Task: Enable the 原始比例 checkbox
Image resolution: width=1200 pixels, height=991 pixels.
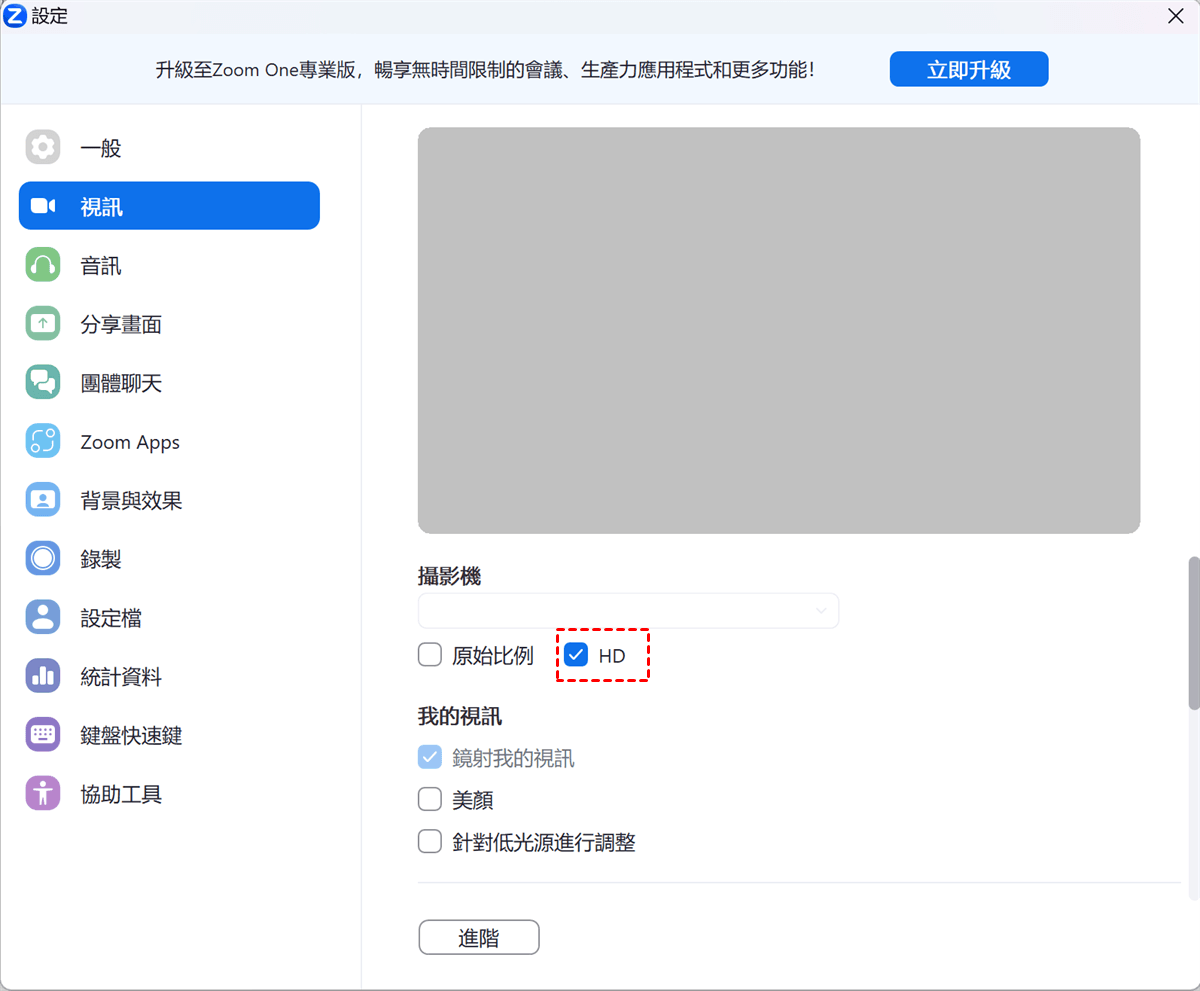Action: (x=430, y=656)
